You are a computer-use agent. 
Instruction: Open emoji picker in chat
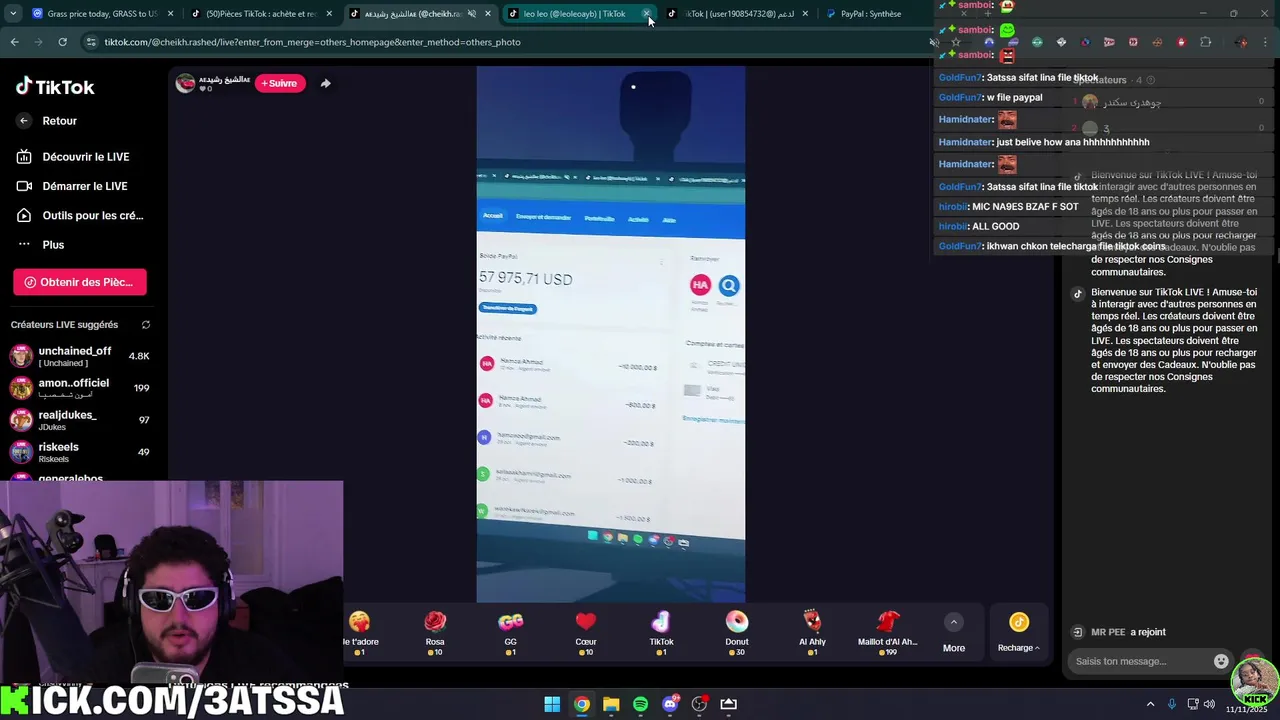1221,661
